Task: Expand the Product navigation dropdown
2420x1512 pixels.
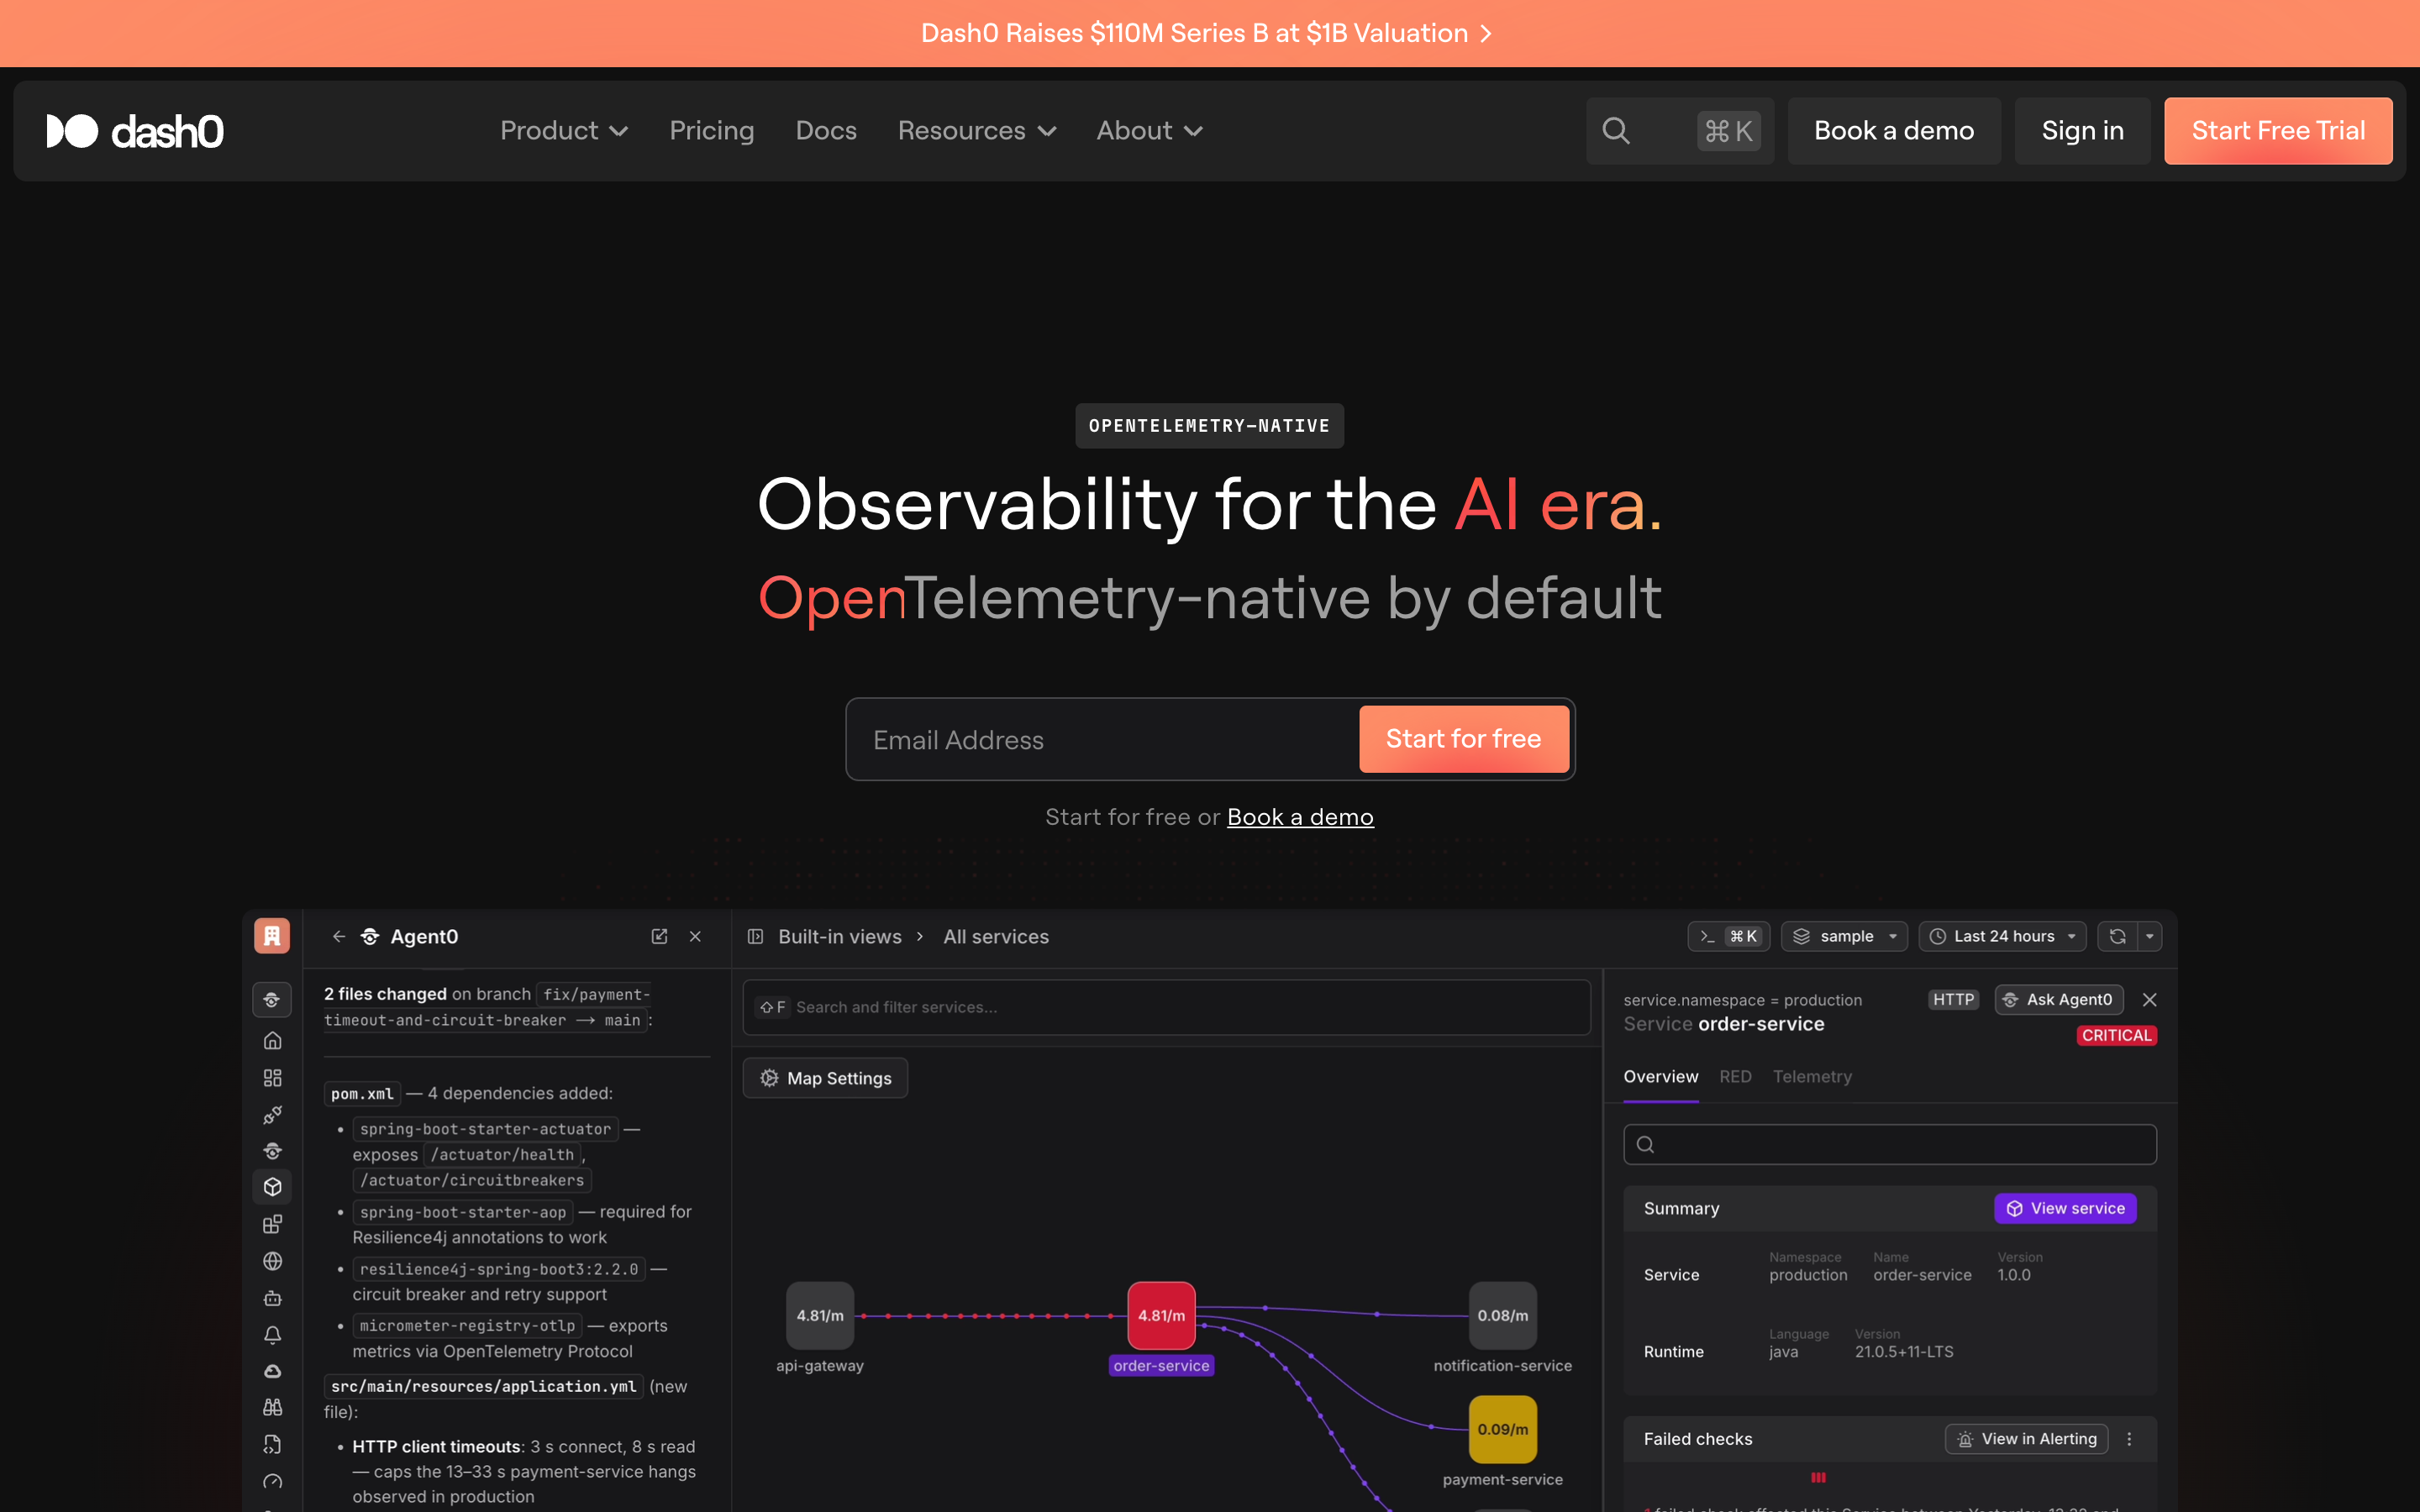Action: [564, 131]
